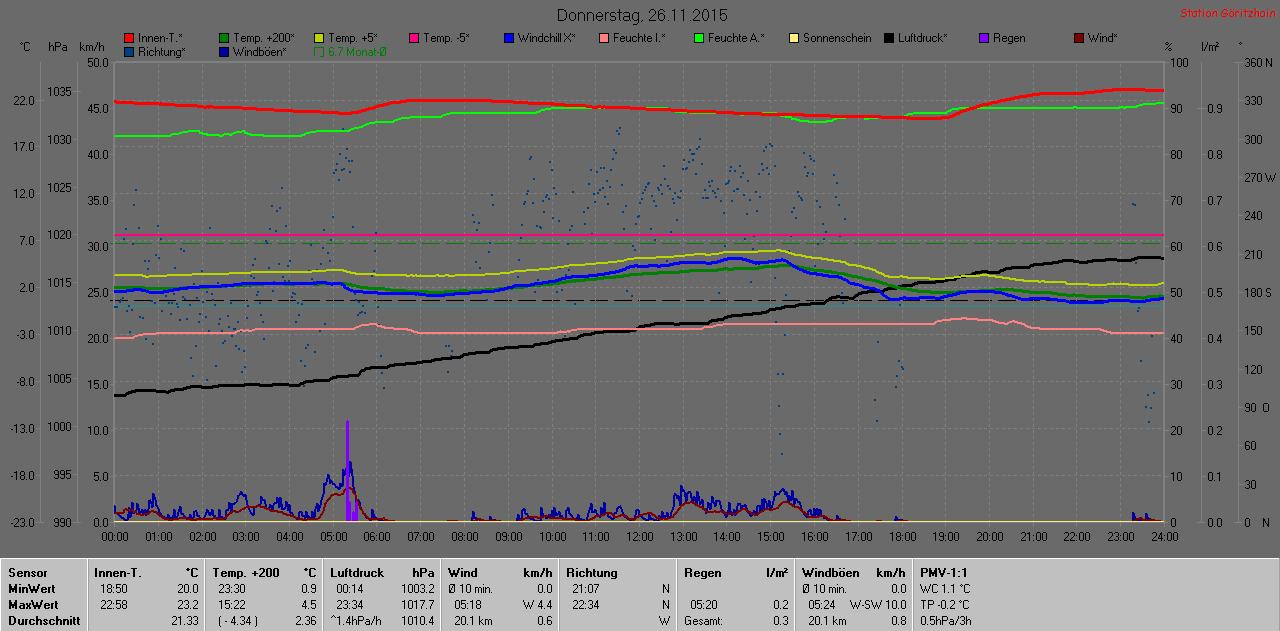Click the red Innen-T. legend swatch

point(129,38)
